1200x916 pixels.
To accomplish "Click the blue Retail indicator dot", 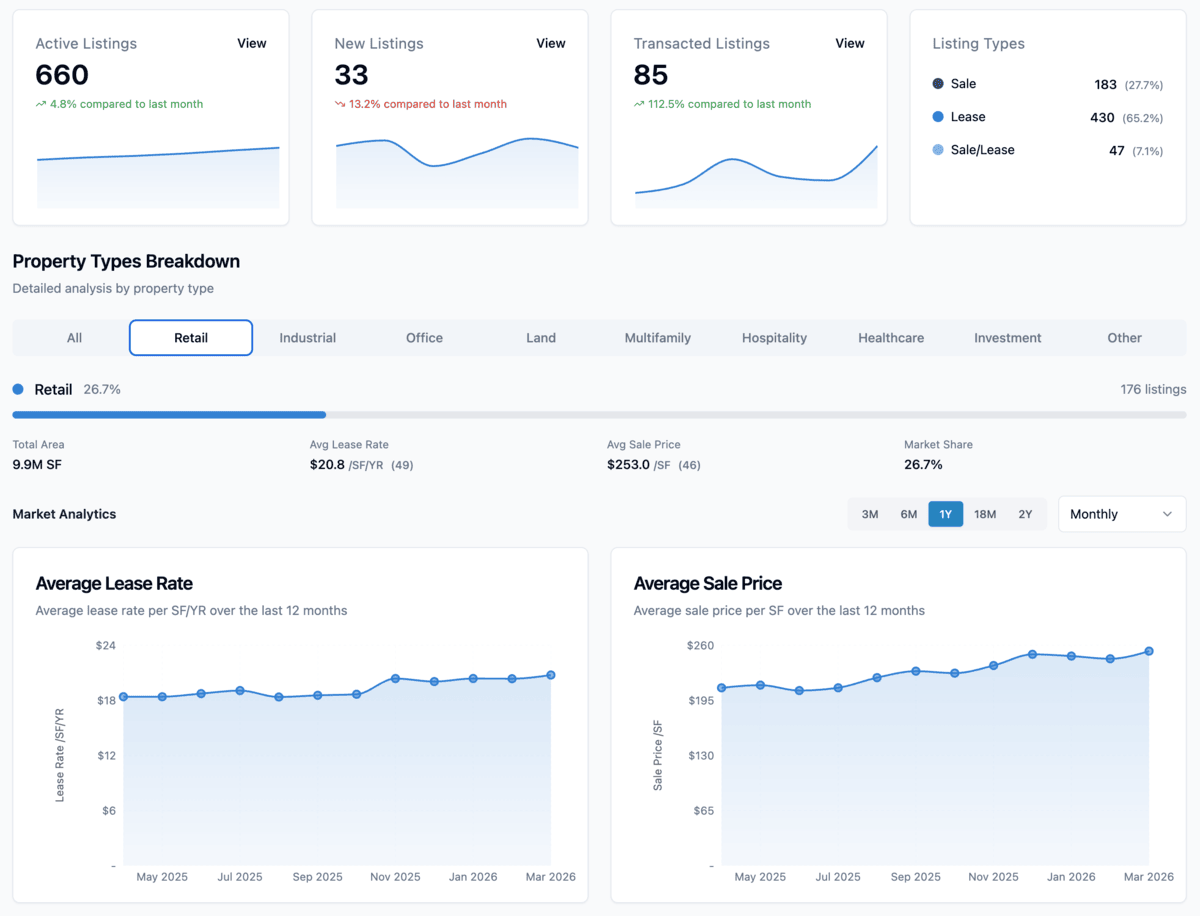I will coord(16,389).
